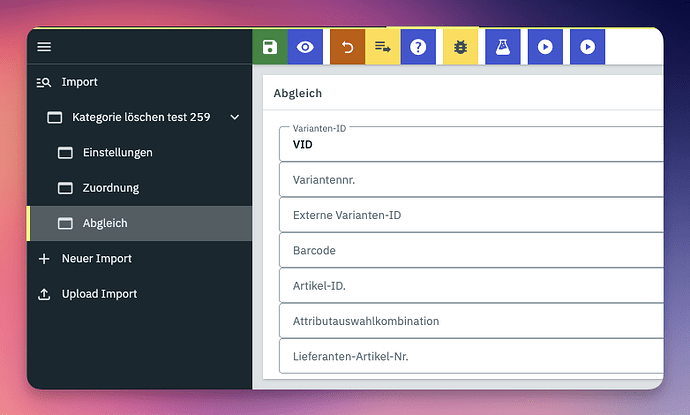Image resolution: width=690 pixels, height=415 pixels.
Task: Click the Varianten-ID field with VID
Action: (470, 144)
